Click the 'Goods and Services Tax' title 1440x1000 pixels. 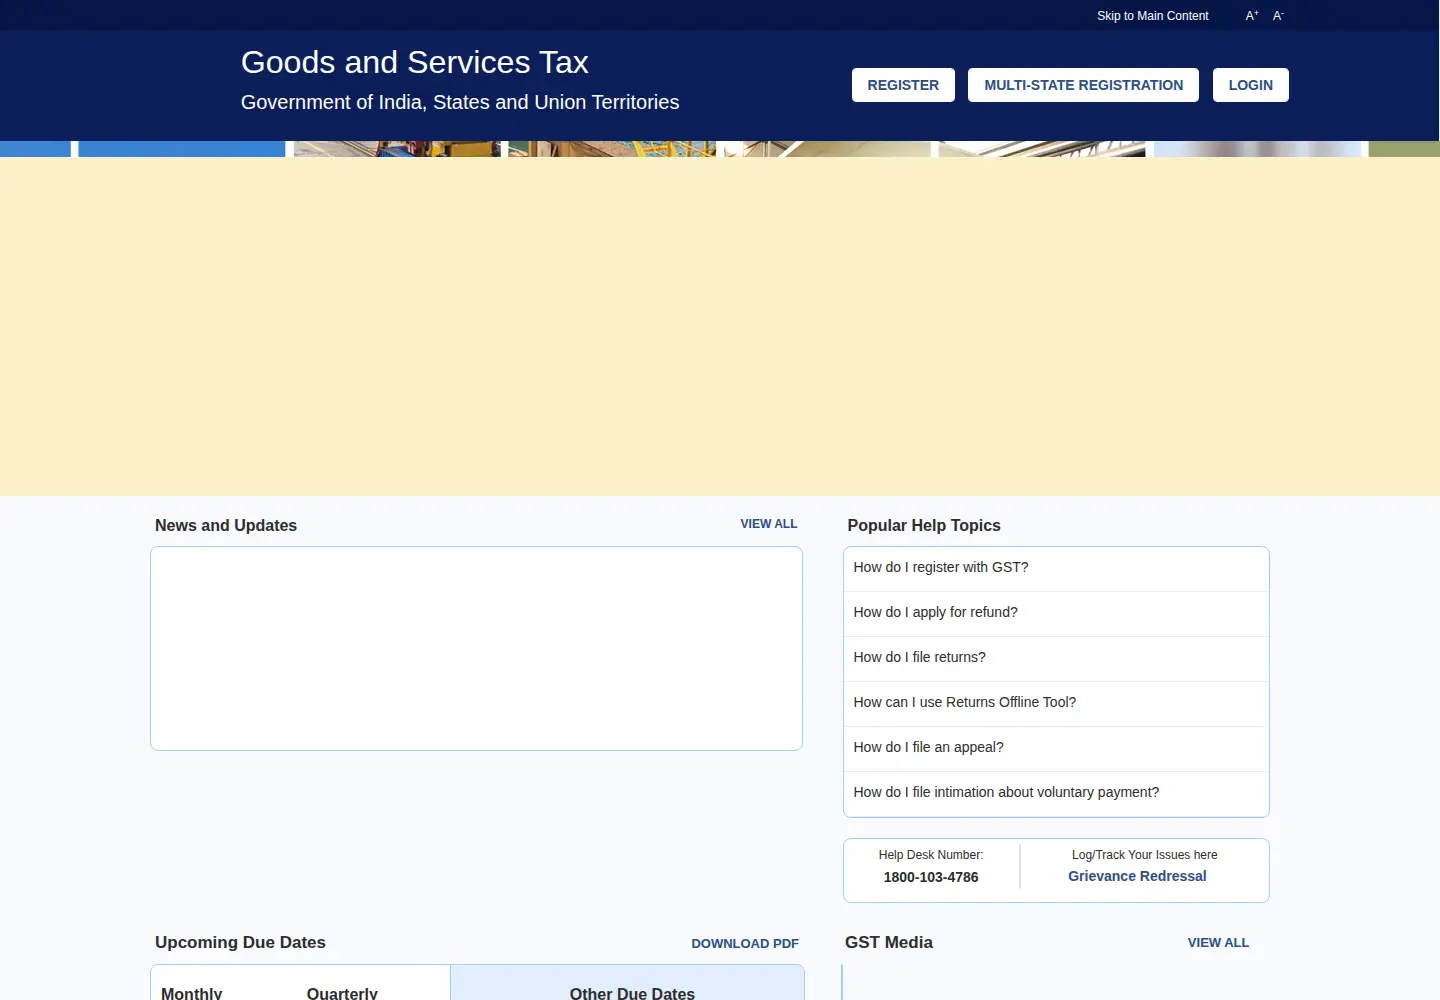coord(415,62)
